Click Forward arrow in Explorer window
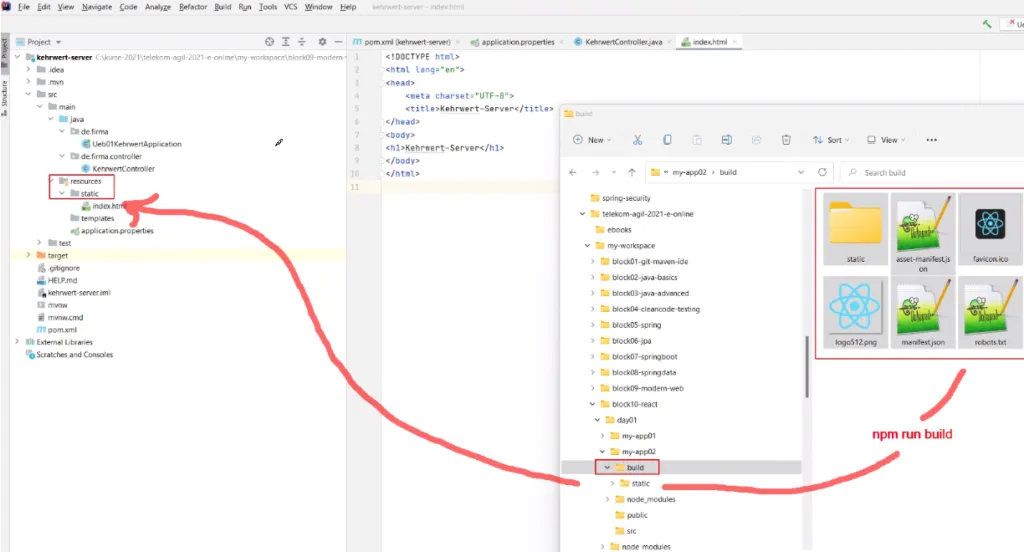This screenshot has width=1024, height=552. click(x=595, y=172)
